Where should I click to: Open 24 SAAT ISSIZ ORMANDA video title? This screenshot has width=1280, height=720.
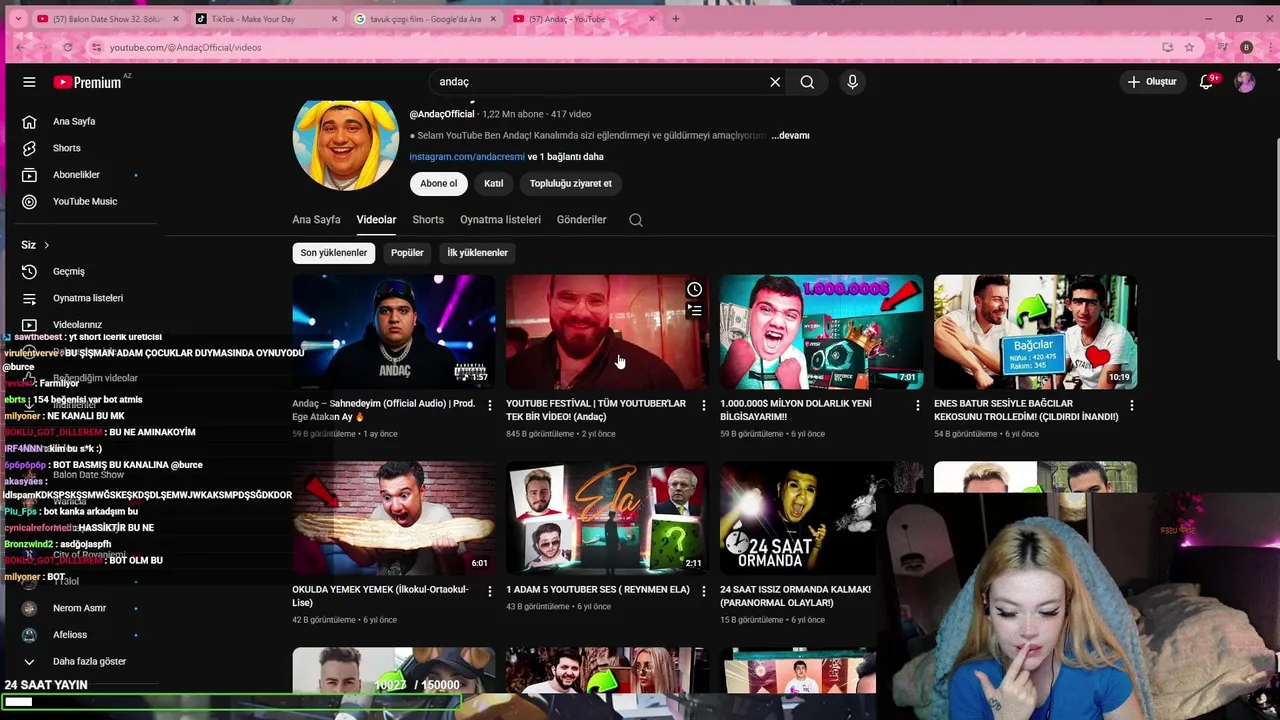coord(795,596)
